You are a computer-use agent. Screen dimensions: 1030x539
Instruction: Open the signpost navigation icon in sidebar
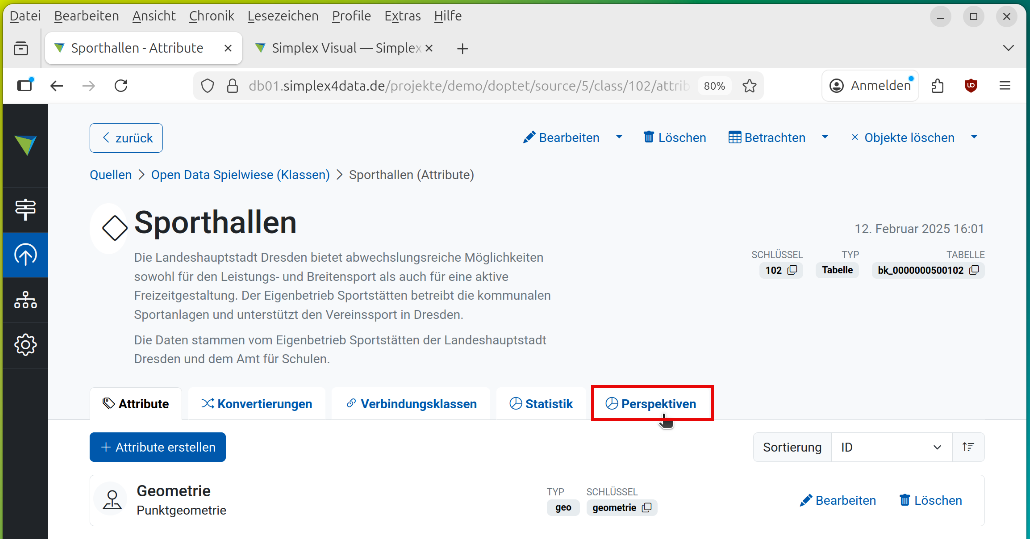point(25,209)
